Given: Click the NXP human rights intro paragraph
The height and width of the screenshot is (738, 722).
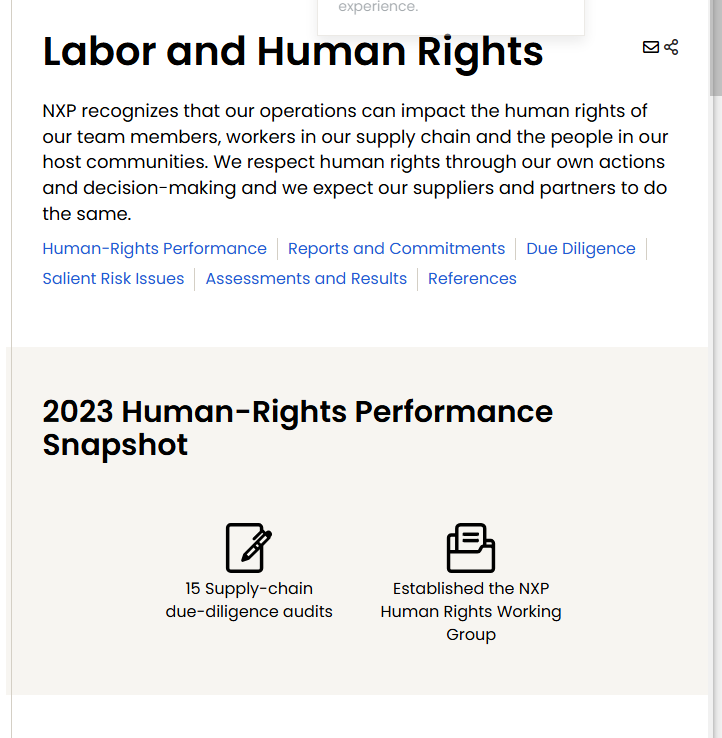Looking at the screenshot, I should [x=355, y=162].
